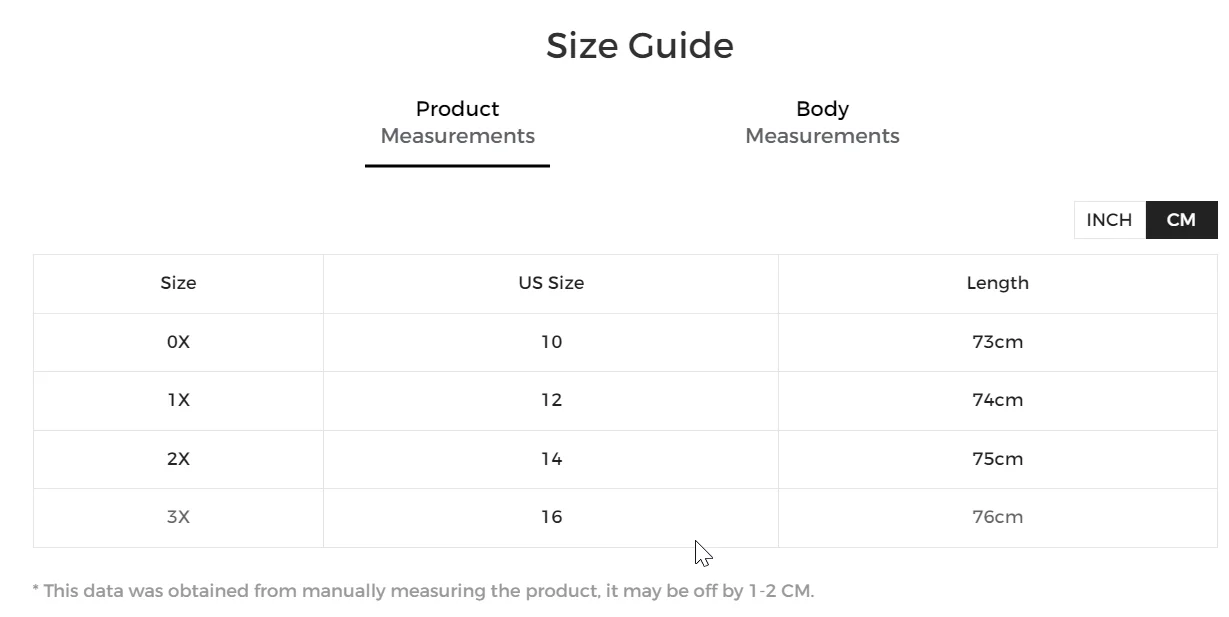Click the Size Guide heading
Viewport: 1229px width, 617px height.
[639, 46]
